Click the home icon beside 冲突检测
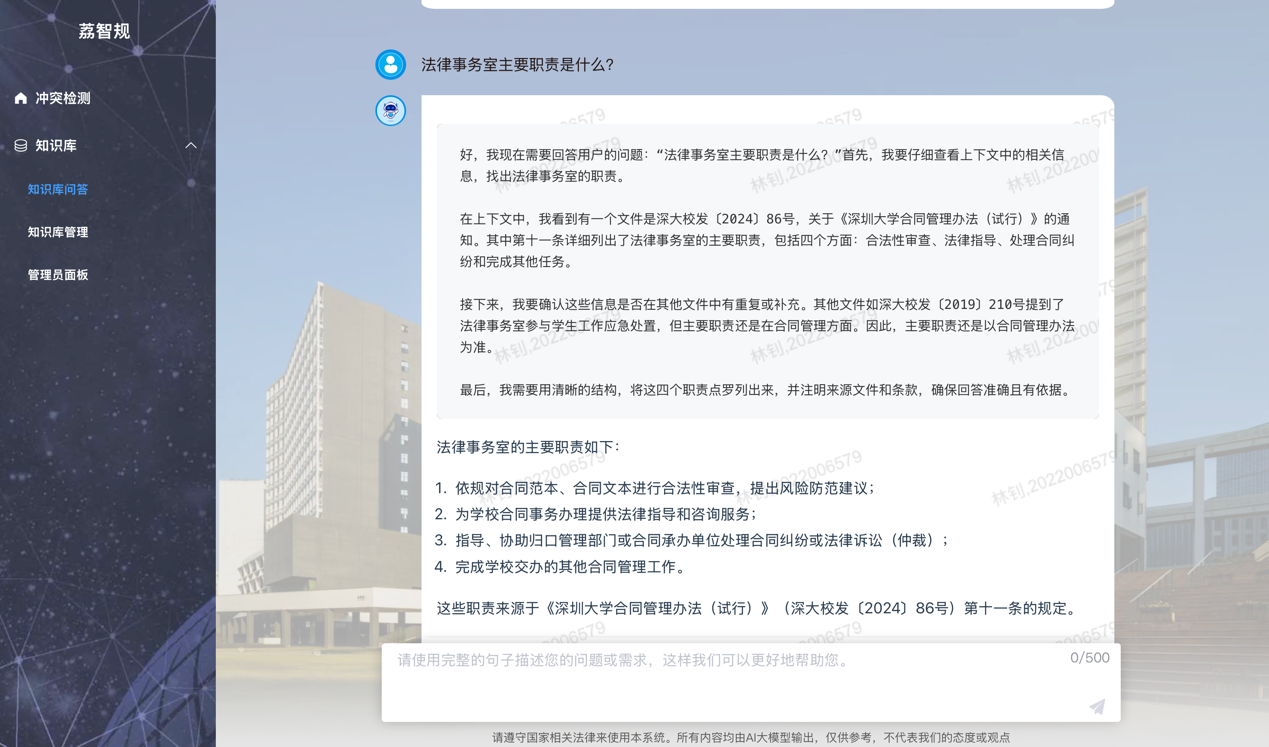This screenshot has width=1269, height=747. click(x=21, y=98)
